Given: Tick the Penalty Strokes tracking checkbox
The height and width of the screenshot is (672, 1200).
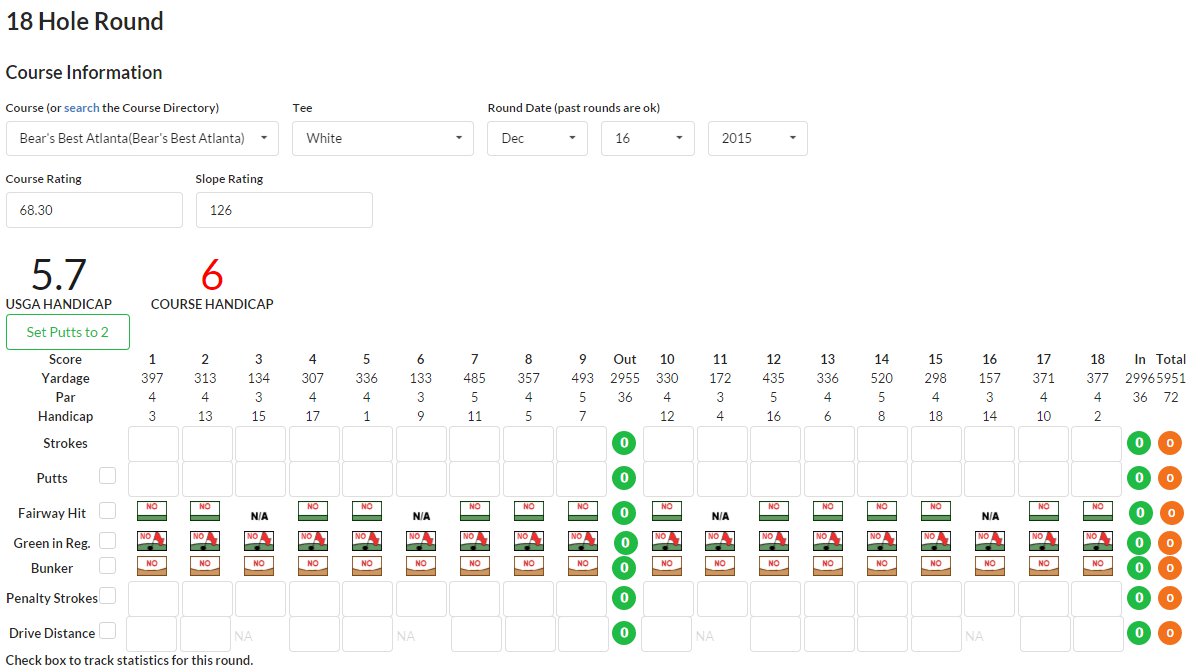Looking at the screenshot, I should pyautogui.click(x=107, y=596).
